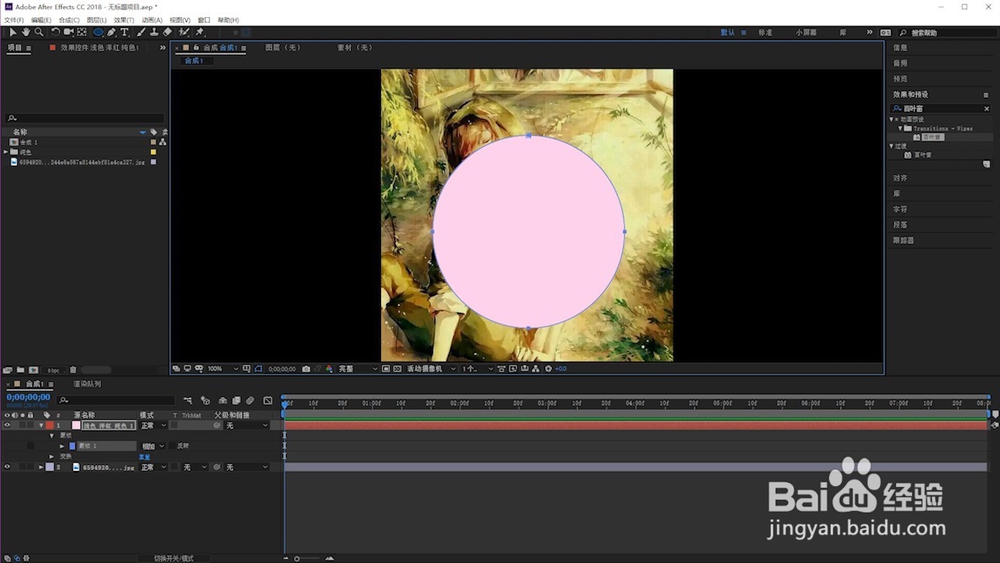Select the Type text tool
Viewport: 1000px width, 563px height.
[124, 32]
